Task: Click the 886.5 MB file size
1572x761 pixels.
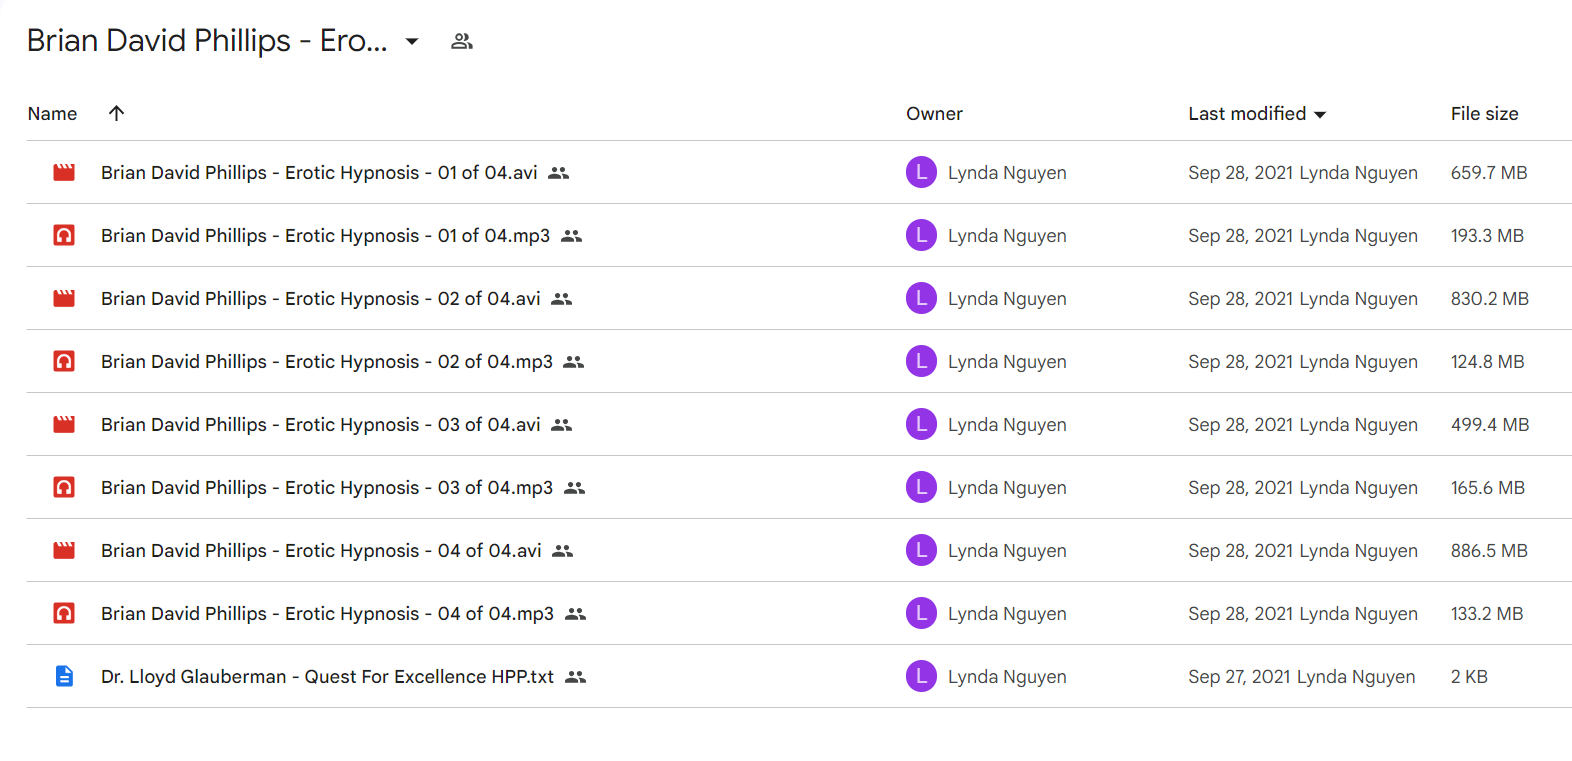Action: (1489, 551)
